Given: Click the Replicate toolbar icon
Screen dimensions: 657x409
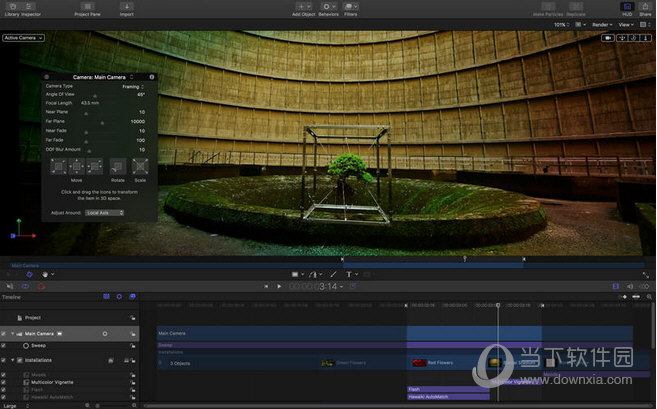Looking at the screenshot, I should [x=576, y=7].
